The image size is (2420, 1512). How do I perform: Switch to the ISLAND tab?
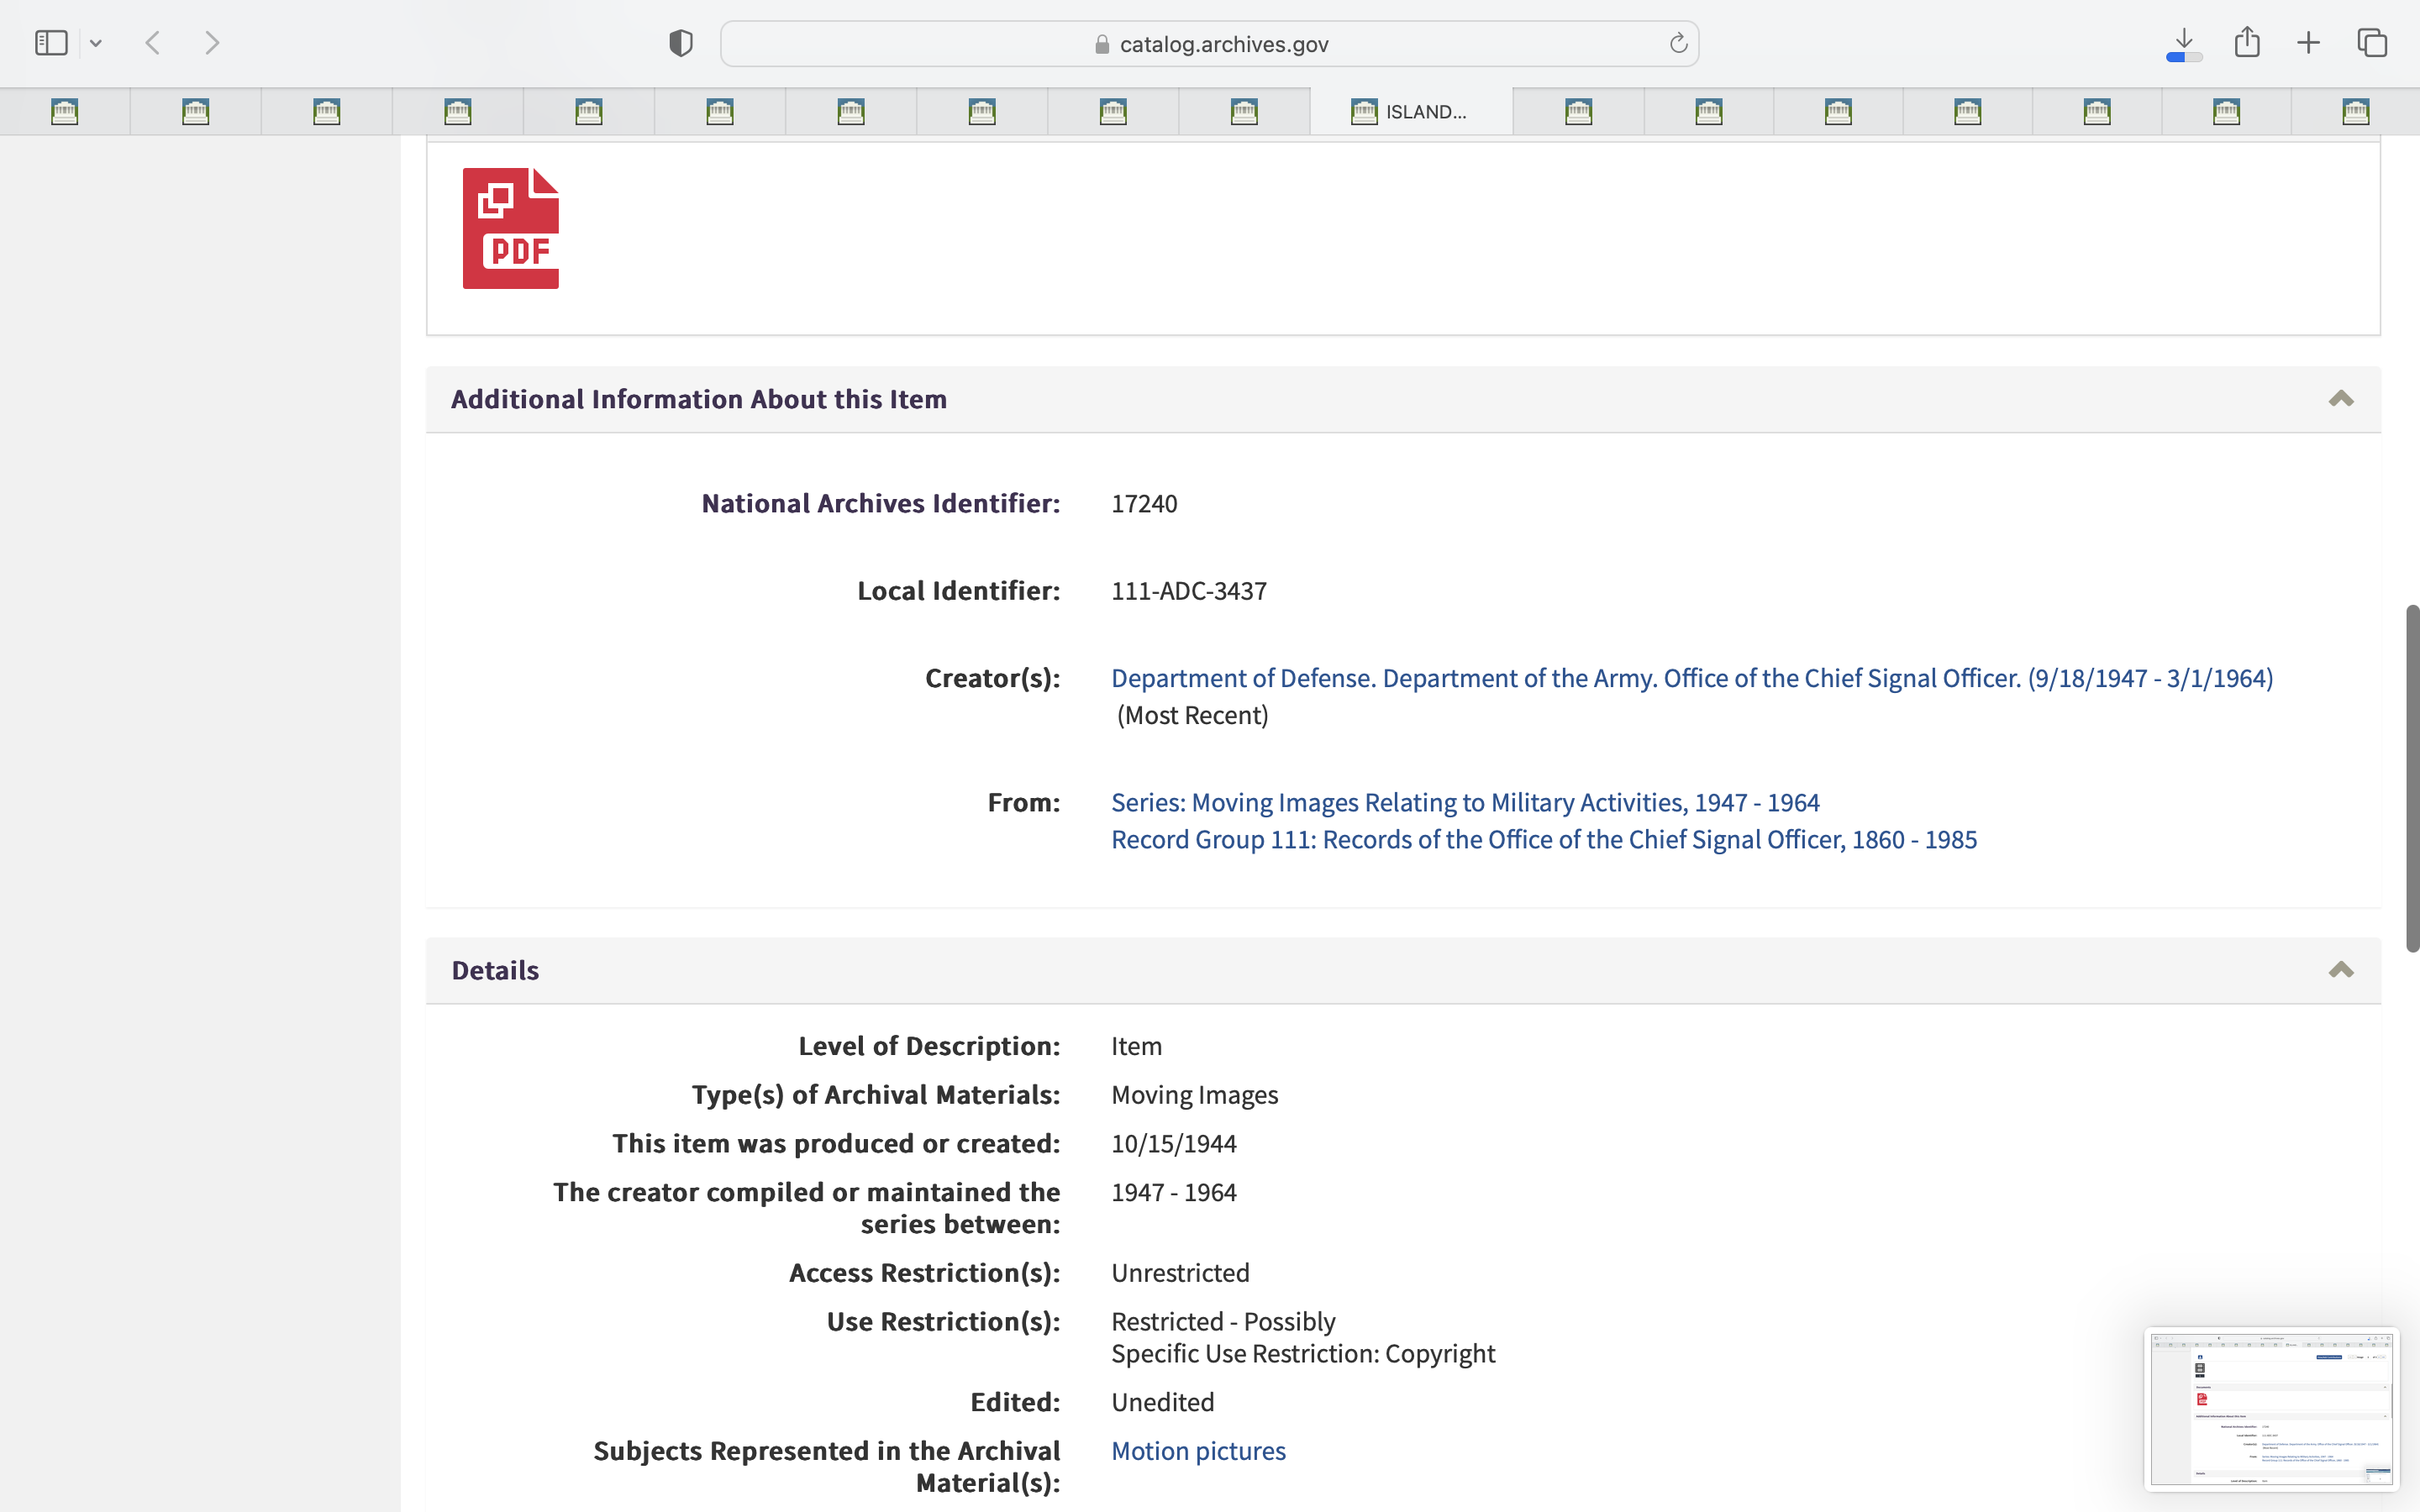point(1410,112)
